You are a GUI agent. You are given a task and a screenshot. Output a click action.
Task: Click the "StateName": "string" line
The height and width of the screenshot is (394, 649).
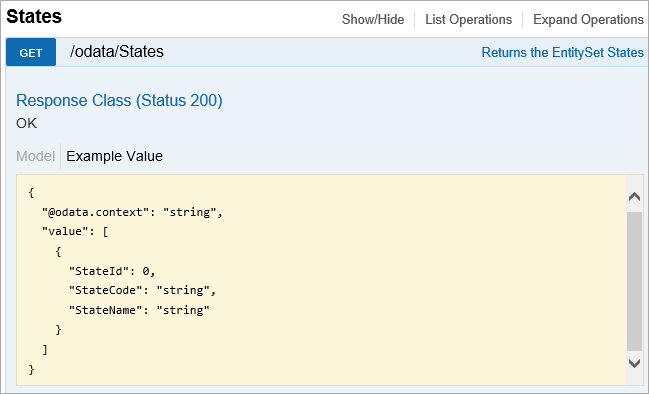139,310
